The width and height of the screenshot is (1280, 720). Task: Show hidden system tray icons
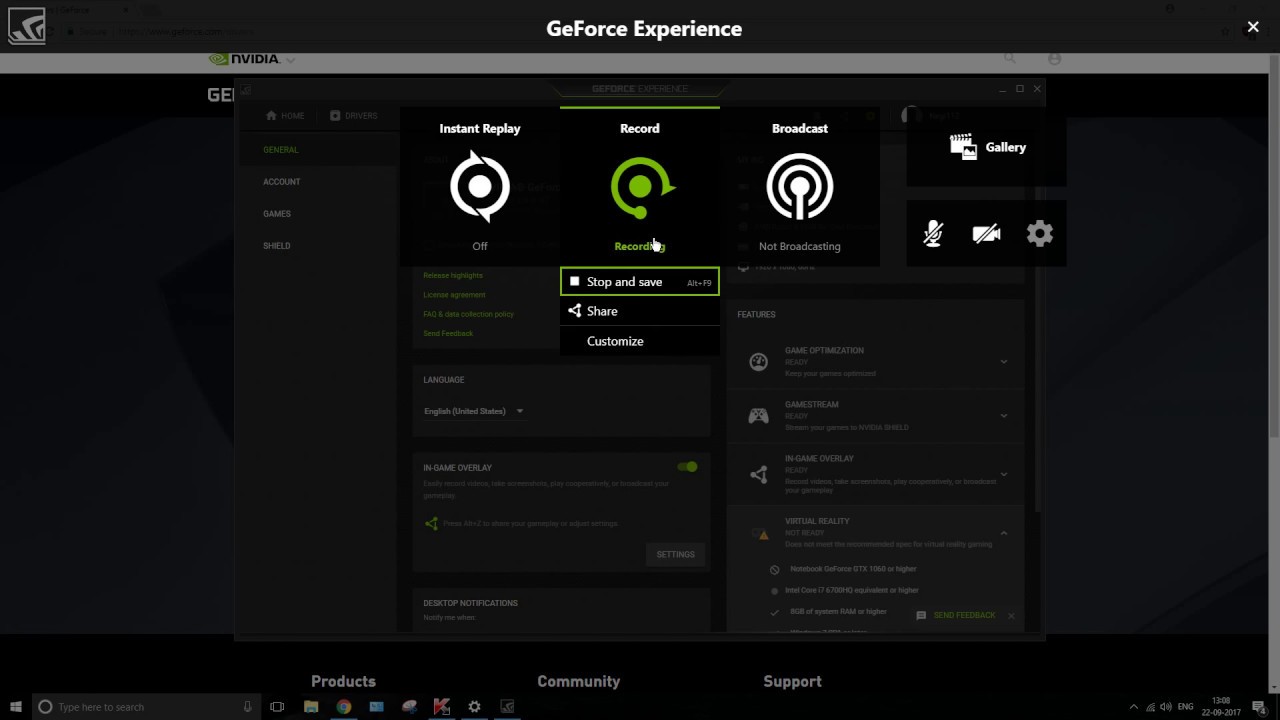1133,707
